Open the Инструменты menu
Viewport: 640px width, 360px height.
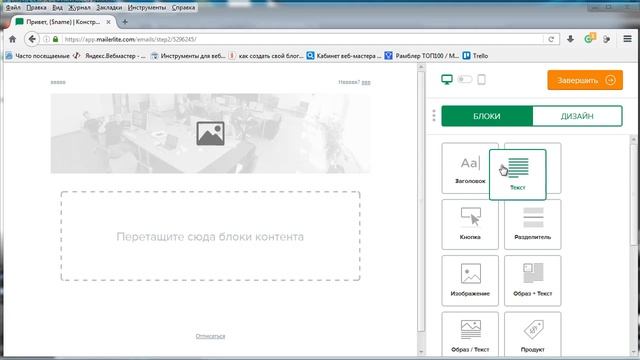pyautogui.click(x=147, y=7)
